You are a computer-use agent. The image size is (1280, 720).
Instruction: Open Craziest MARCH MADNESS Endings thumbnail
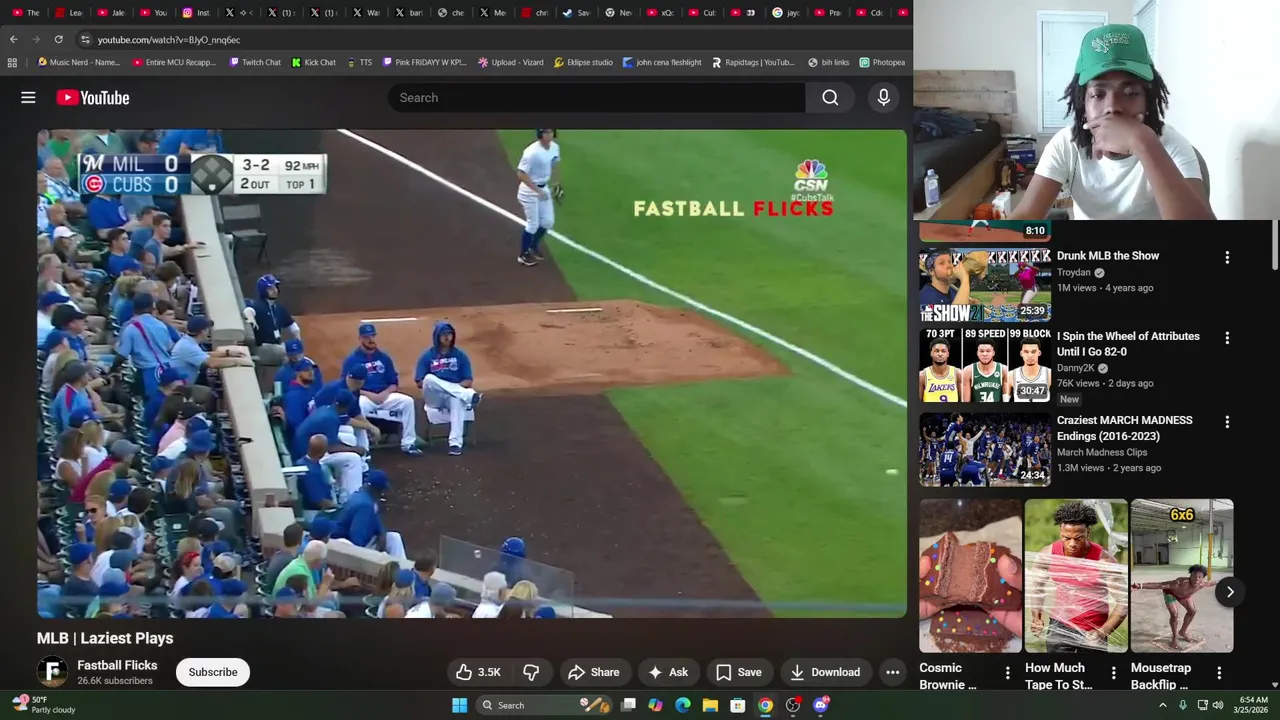985,450
